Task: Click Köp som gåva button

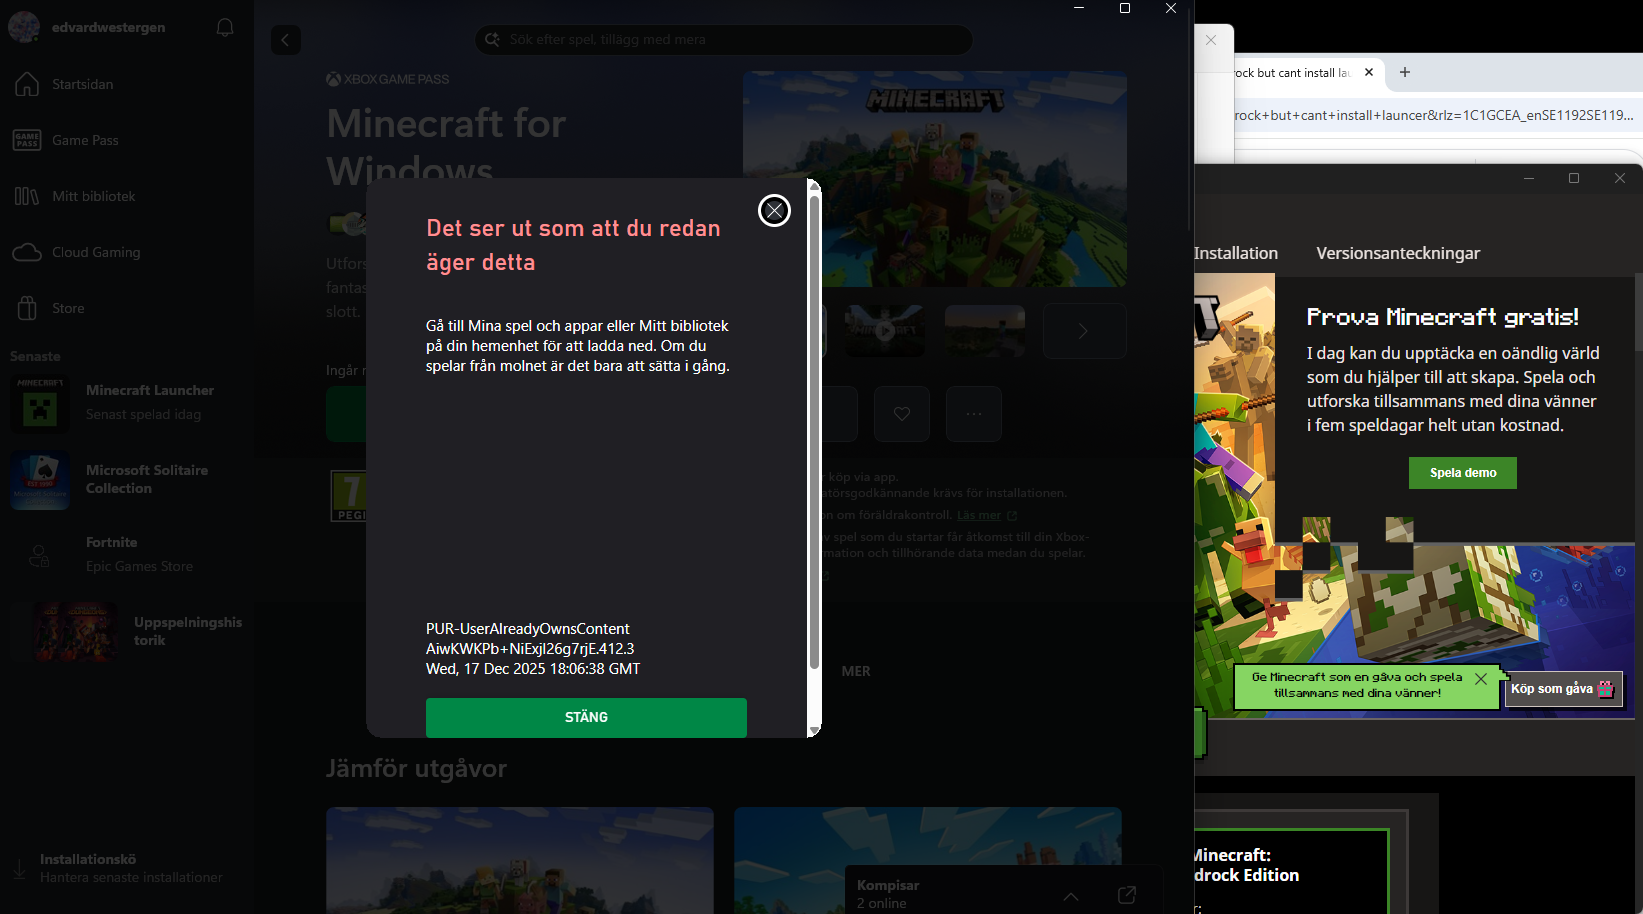Action: point(1563,689)
